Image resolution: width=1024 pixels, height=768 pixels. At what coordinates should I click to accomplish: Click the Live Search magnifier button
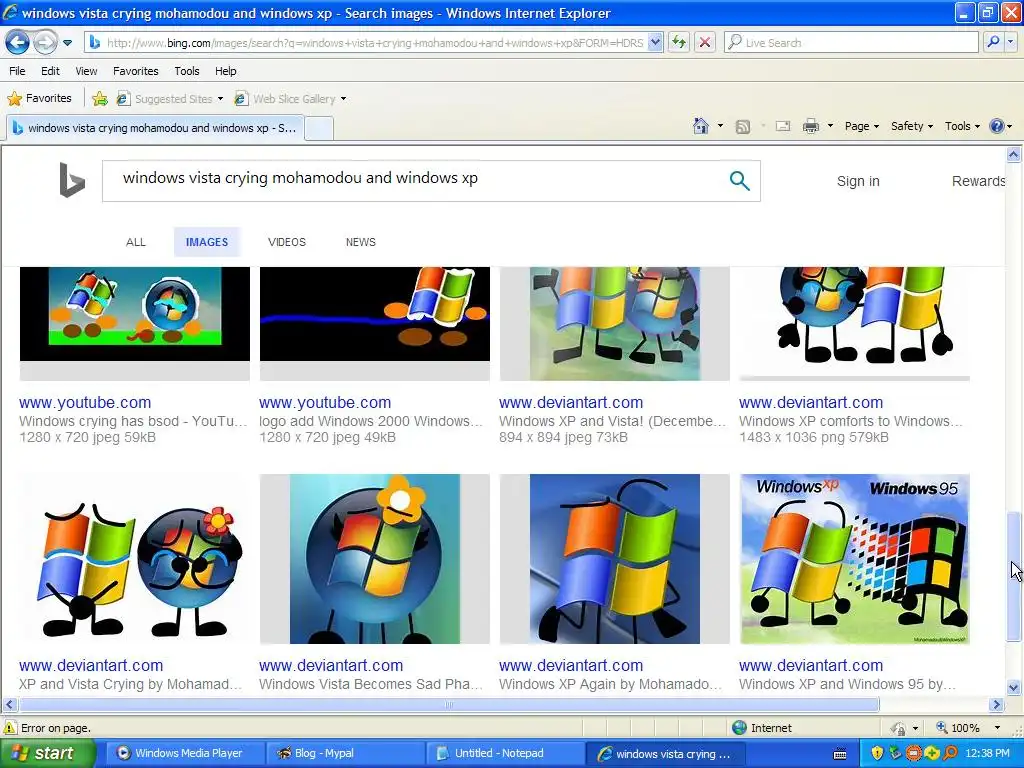993,42
